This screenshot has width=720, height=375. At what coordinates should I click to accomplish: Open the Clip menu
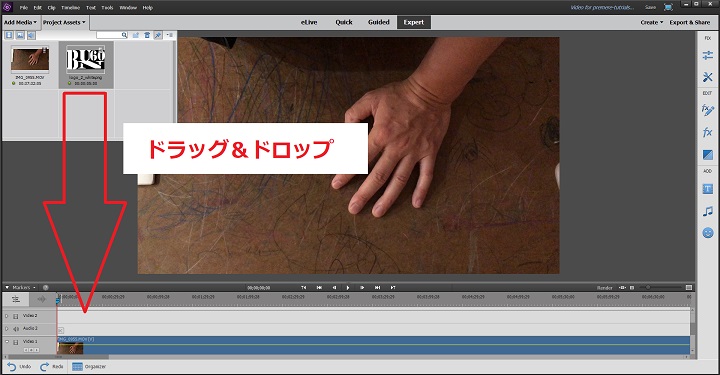coord(51,8)
